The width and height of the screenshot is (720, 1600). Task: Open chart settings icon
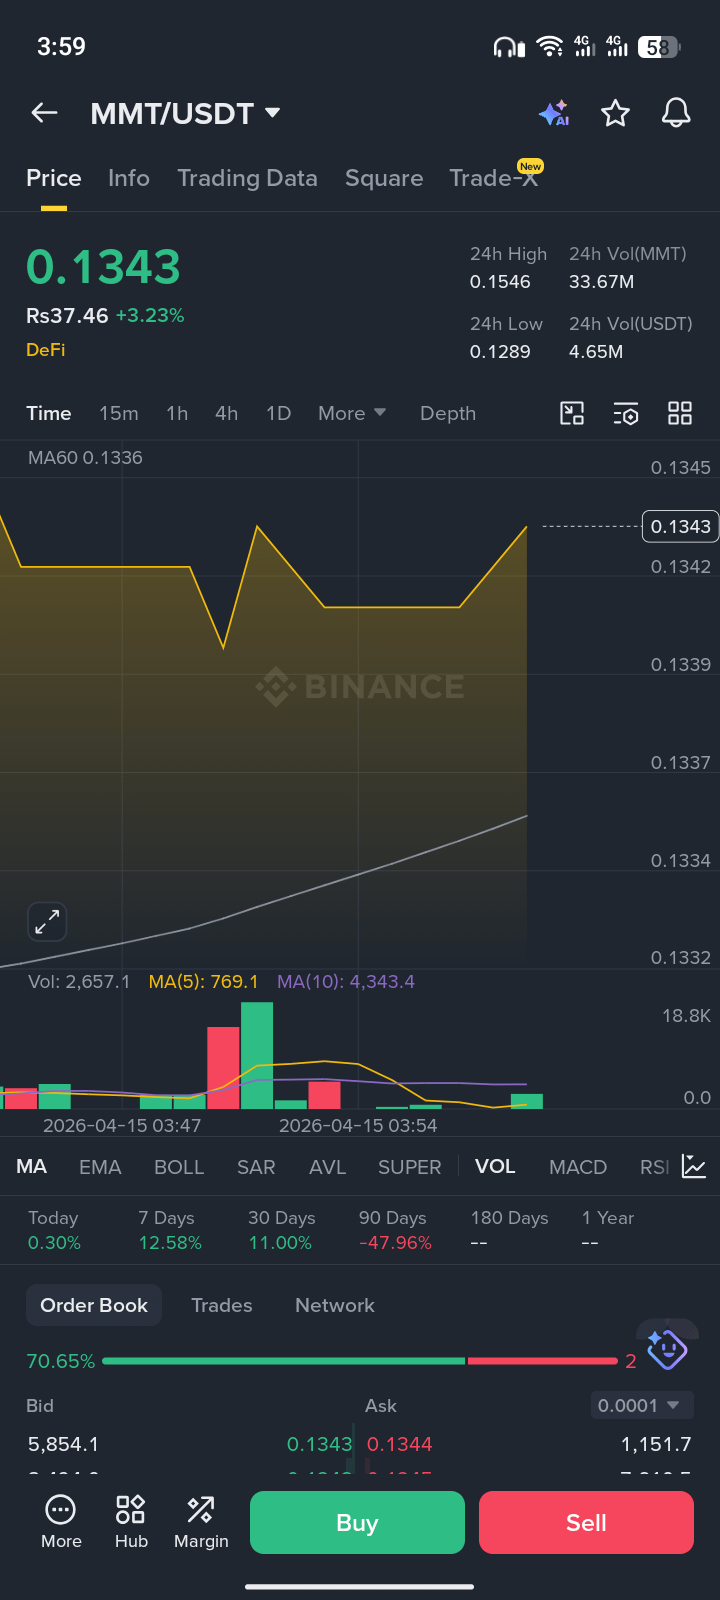(x=626, y=413)
